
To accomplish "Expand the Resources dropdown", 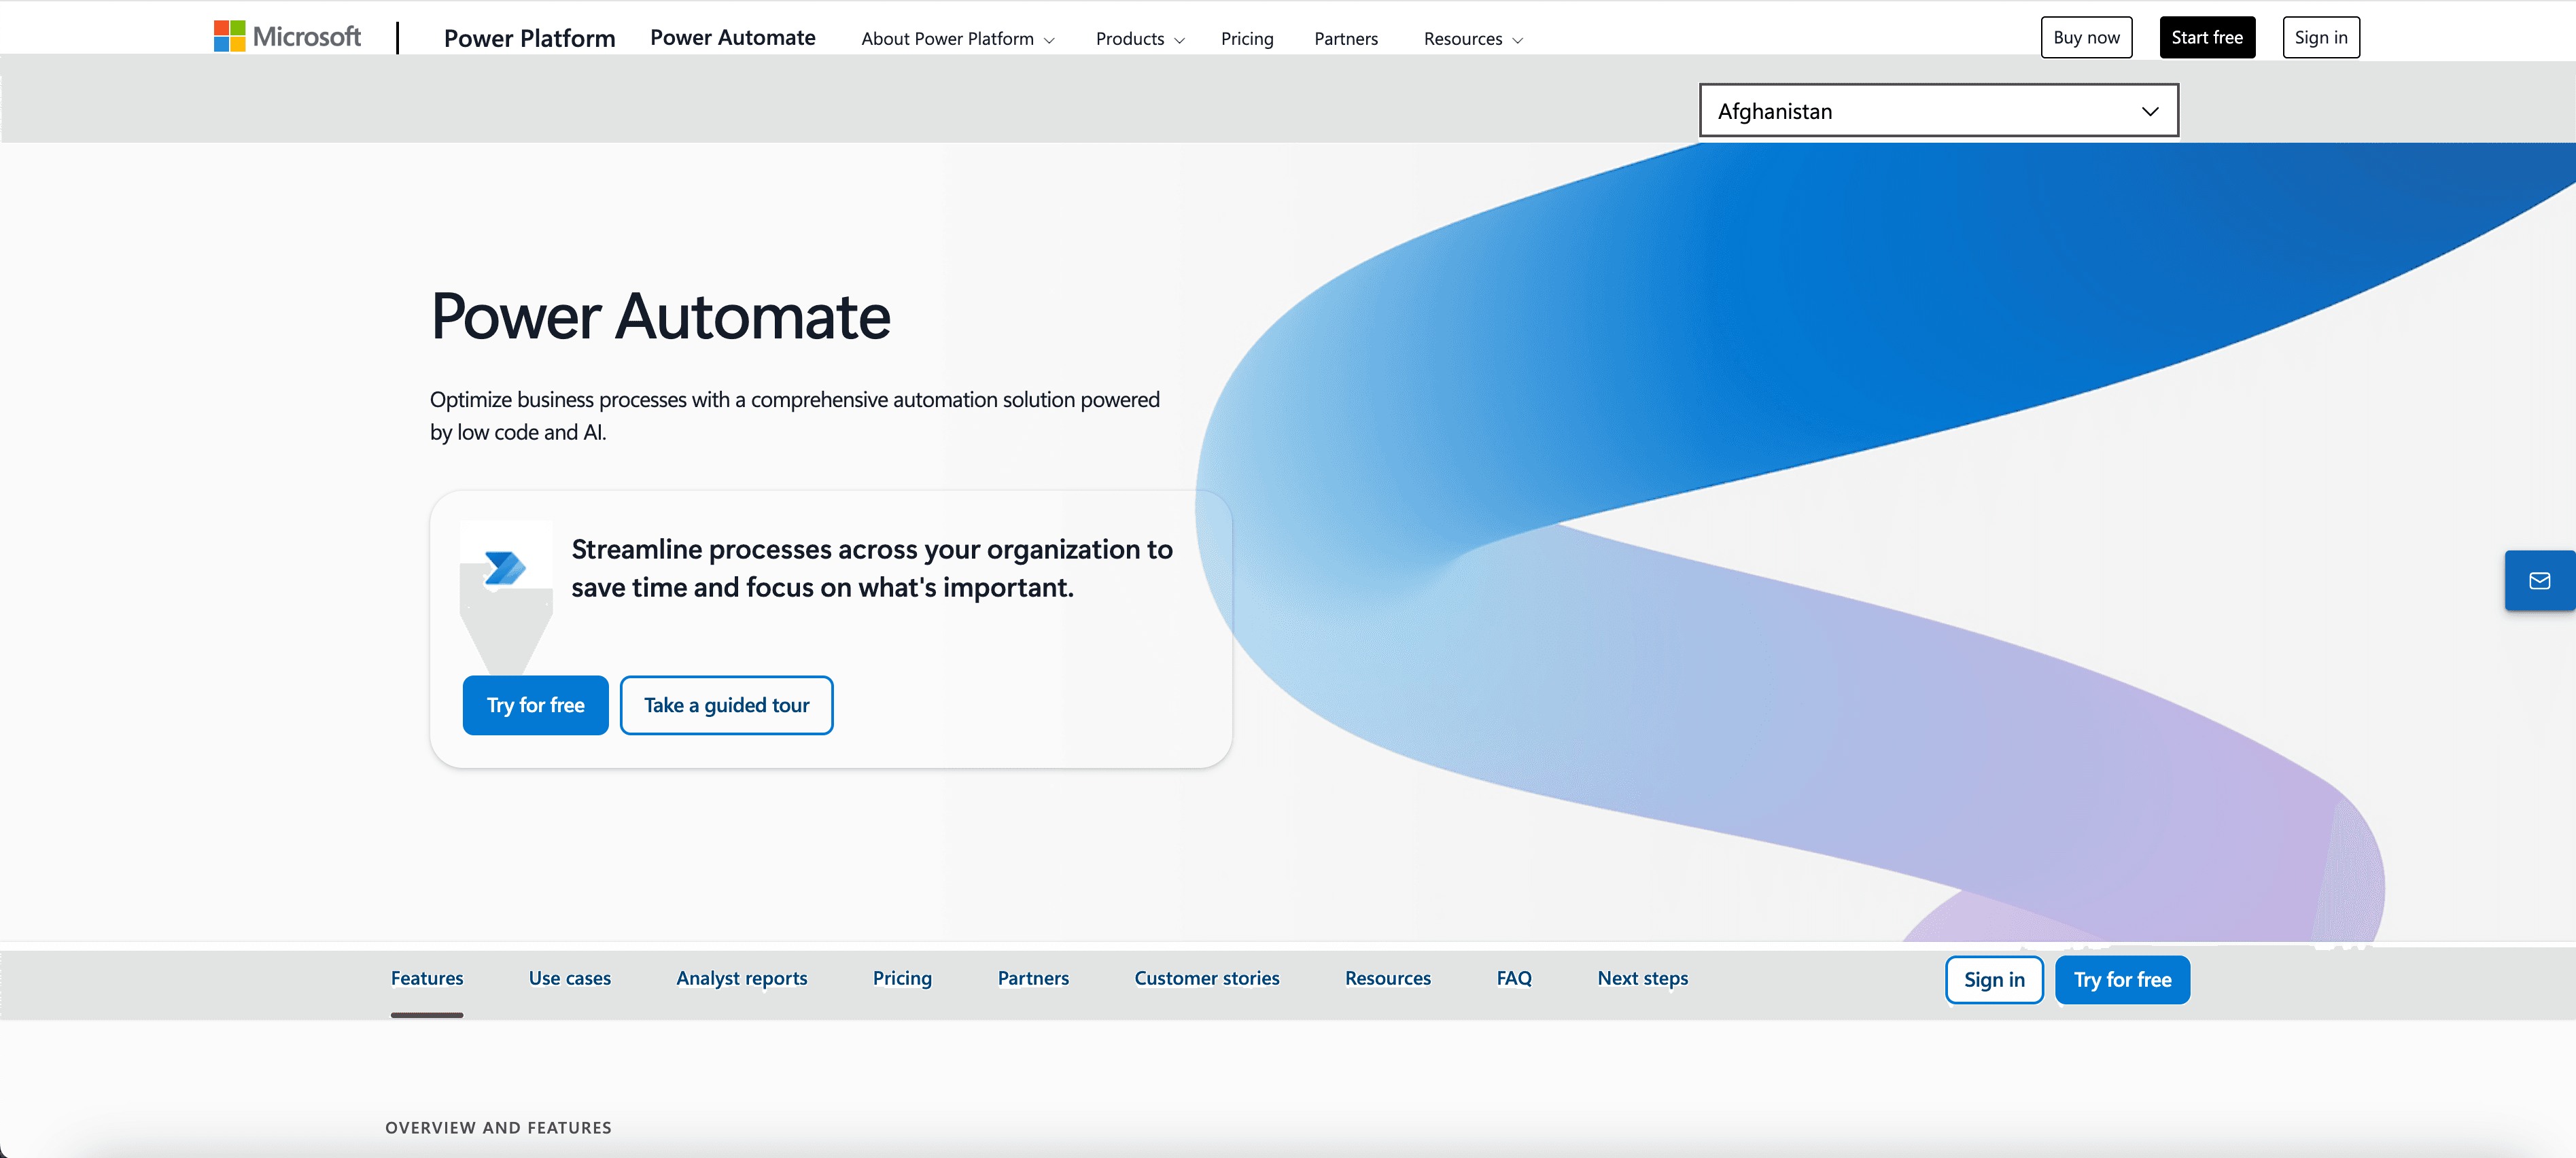I will pos(1471,38).
